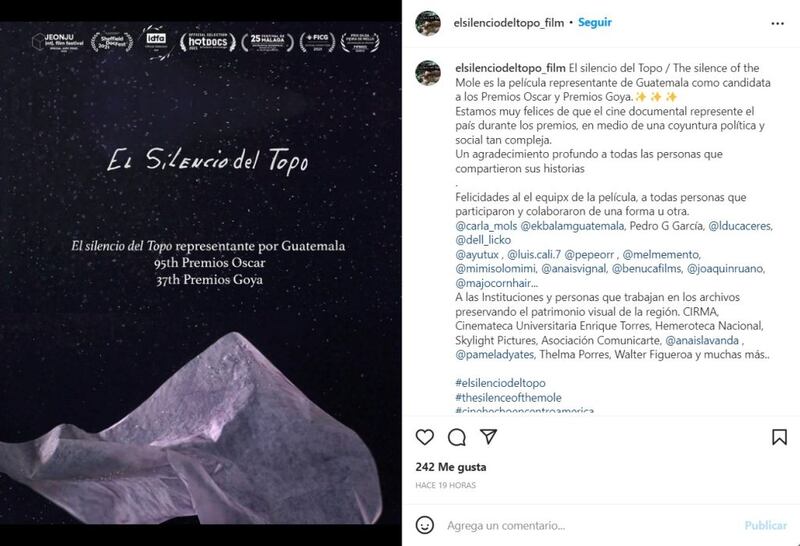Like the post with the heart icon
800x546 pixels.
tap(424, 437)
